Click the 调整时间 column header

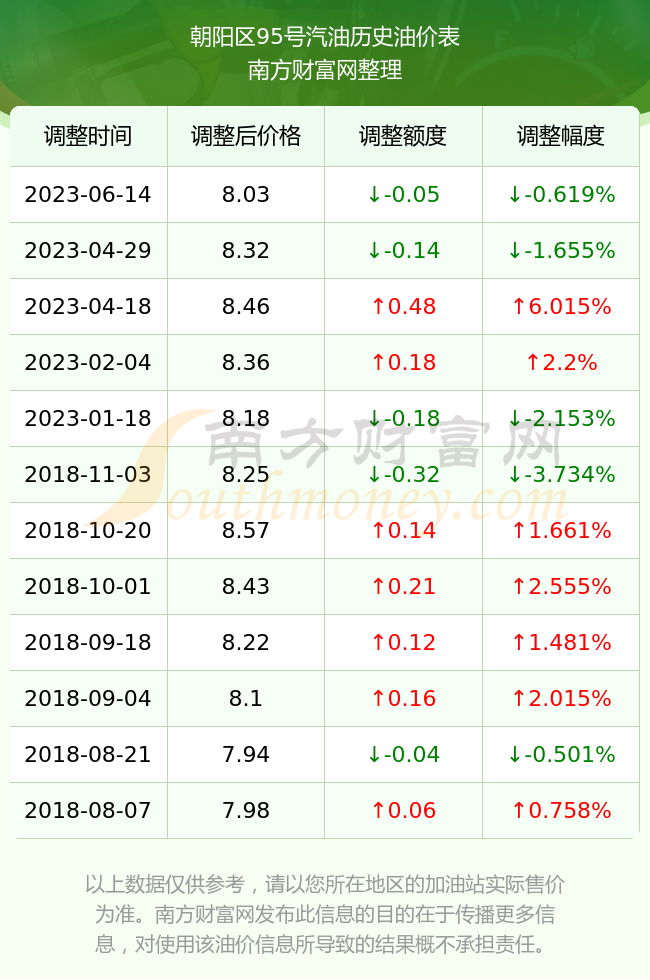click(88, 136)
